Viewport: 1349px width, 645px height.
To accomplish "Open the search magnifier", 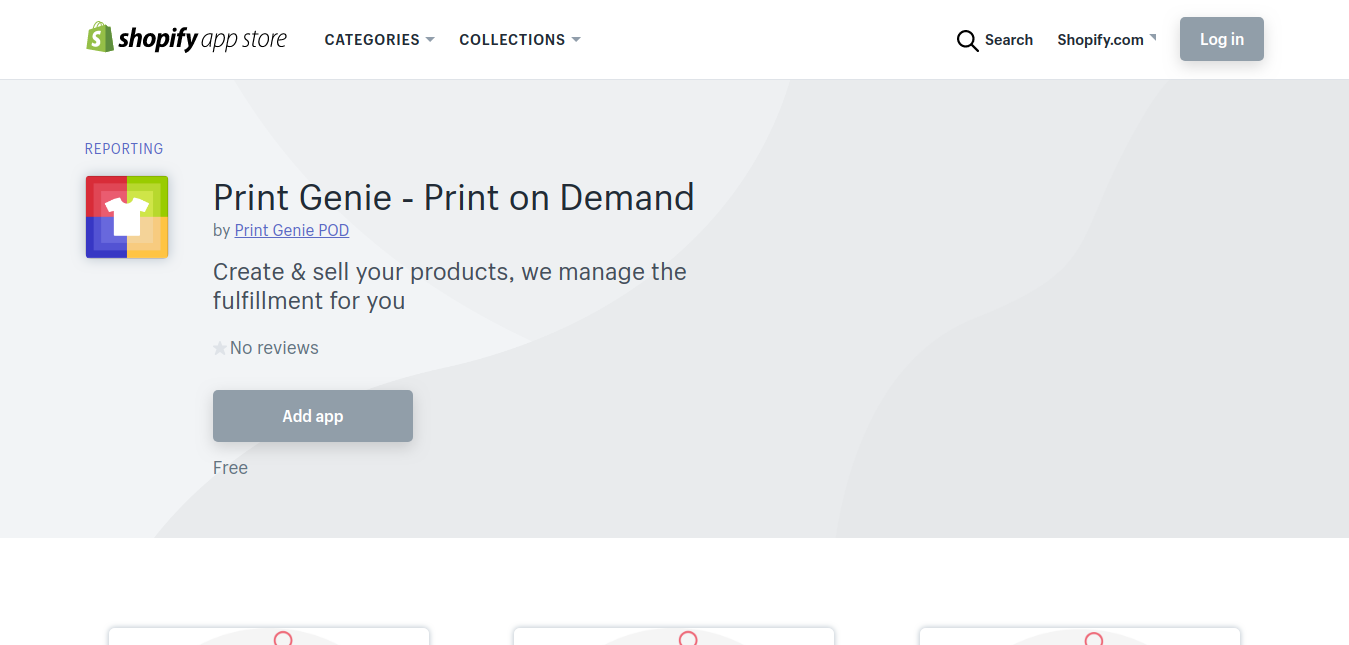I will tap(967, 40).
